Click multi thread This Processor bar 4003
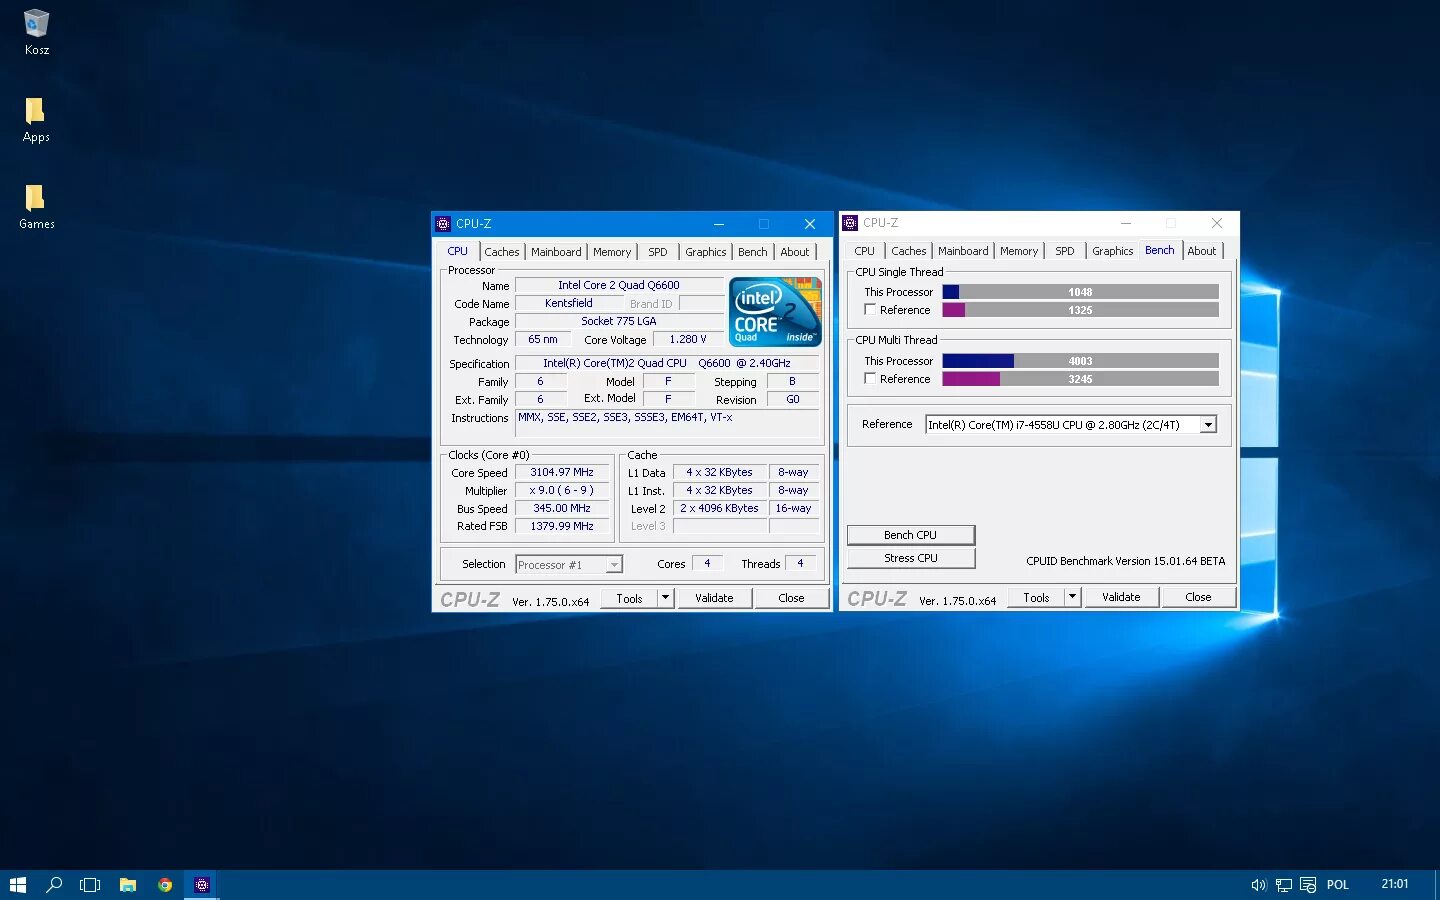 1081,361
